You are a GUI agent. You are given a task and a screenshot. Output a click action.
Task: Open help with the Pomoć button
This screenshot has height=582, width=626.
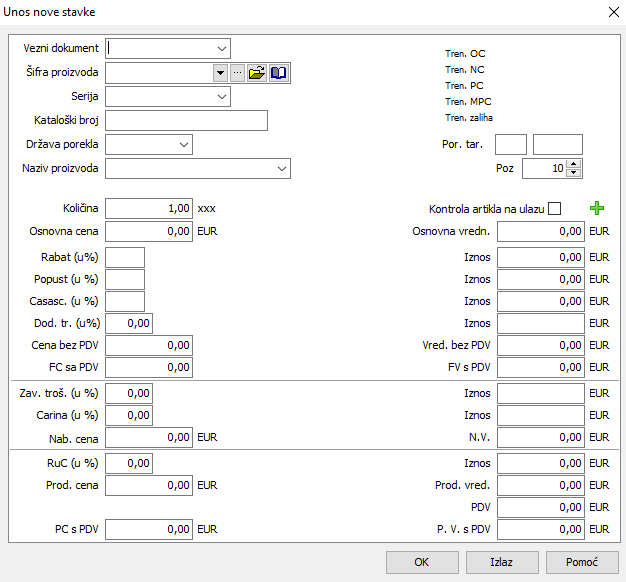[x=581, y=562]
